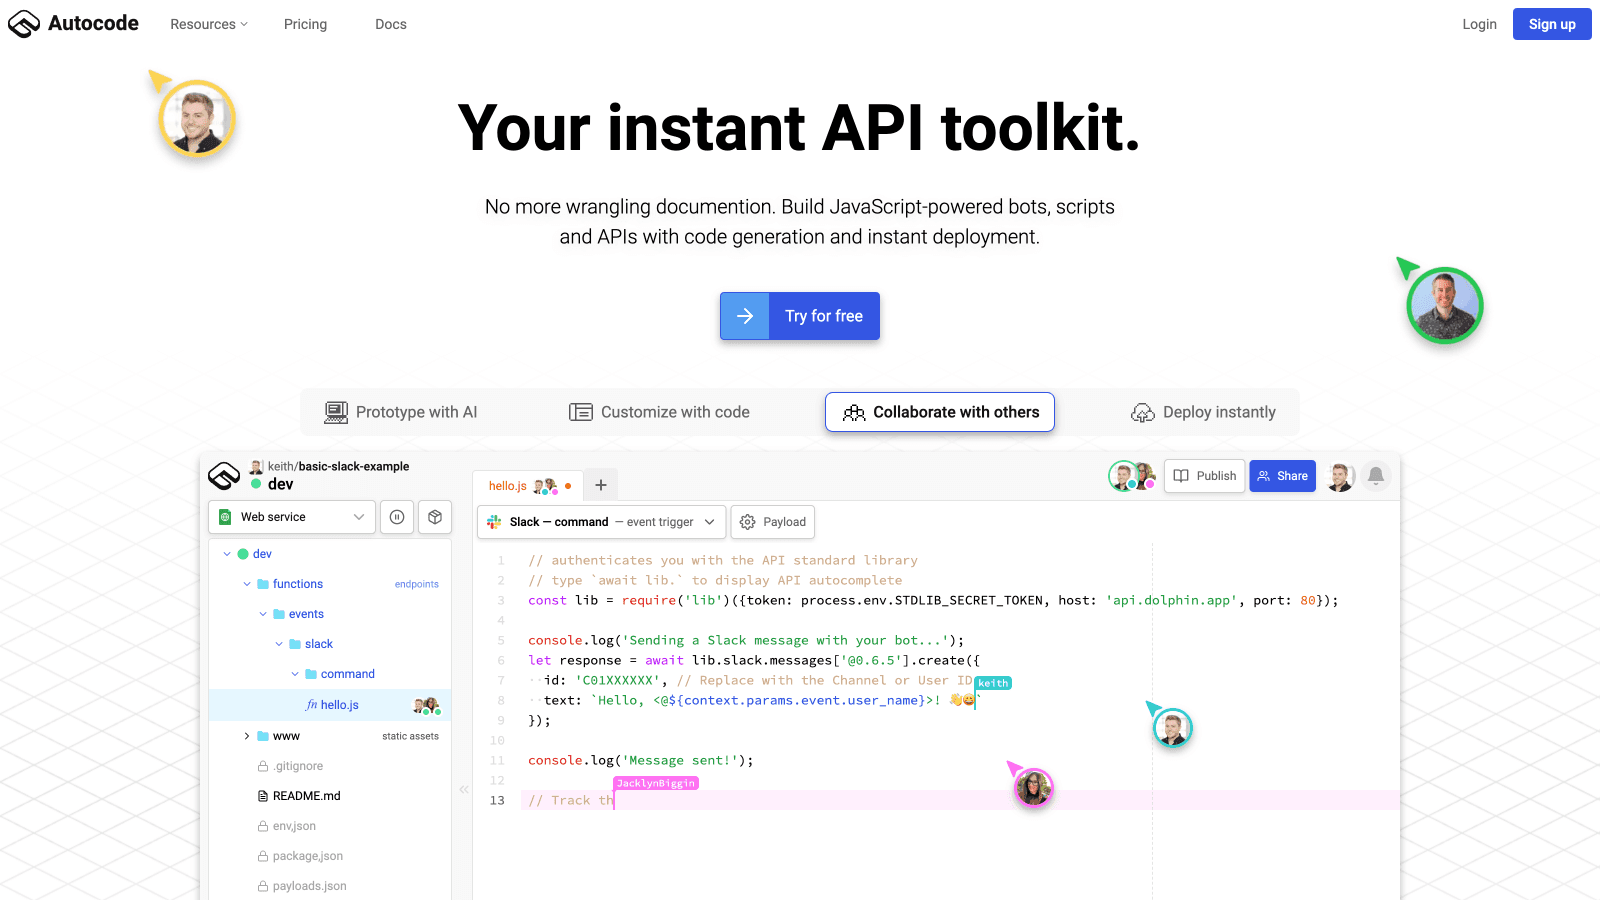Collapse the dev tree folder
This screenshot has height=900, width=1600.
click(227, 554)
